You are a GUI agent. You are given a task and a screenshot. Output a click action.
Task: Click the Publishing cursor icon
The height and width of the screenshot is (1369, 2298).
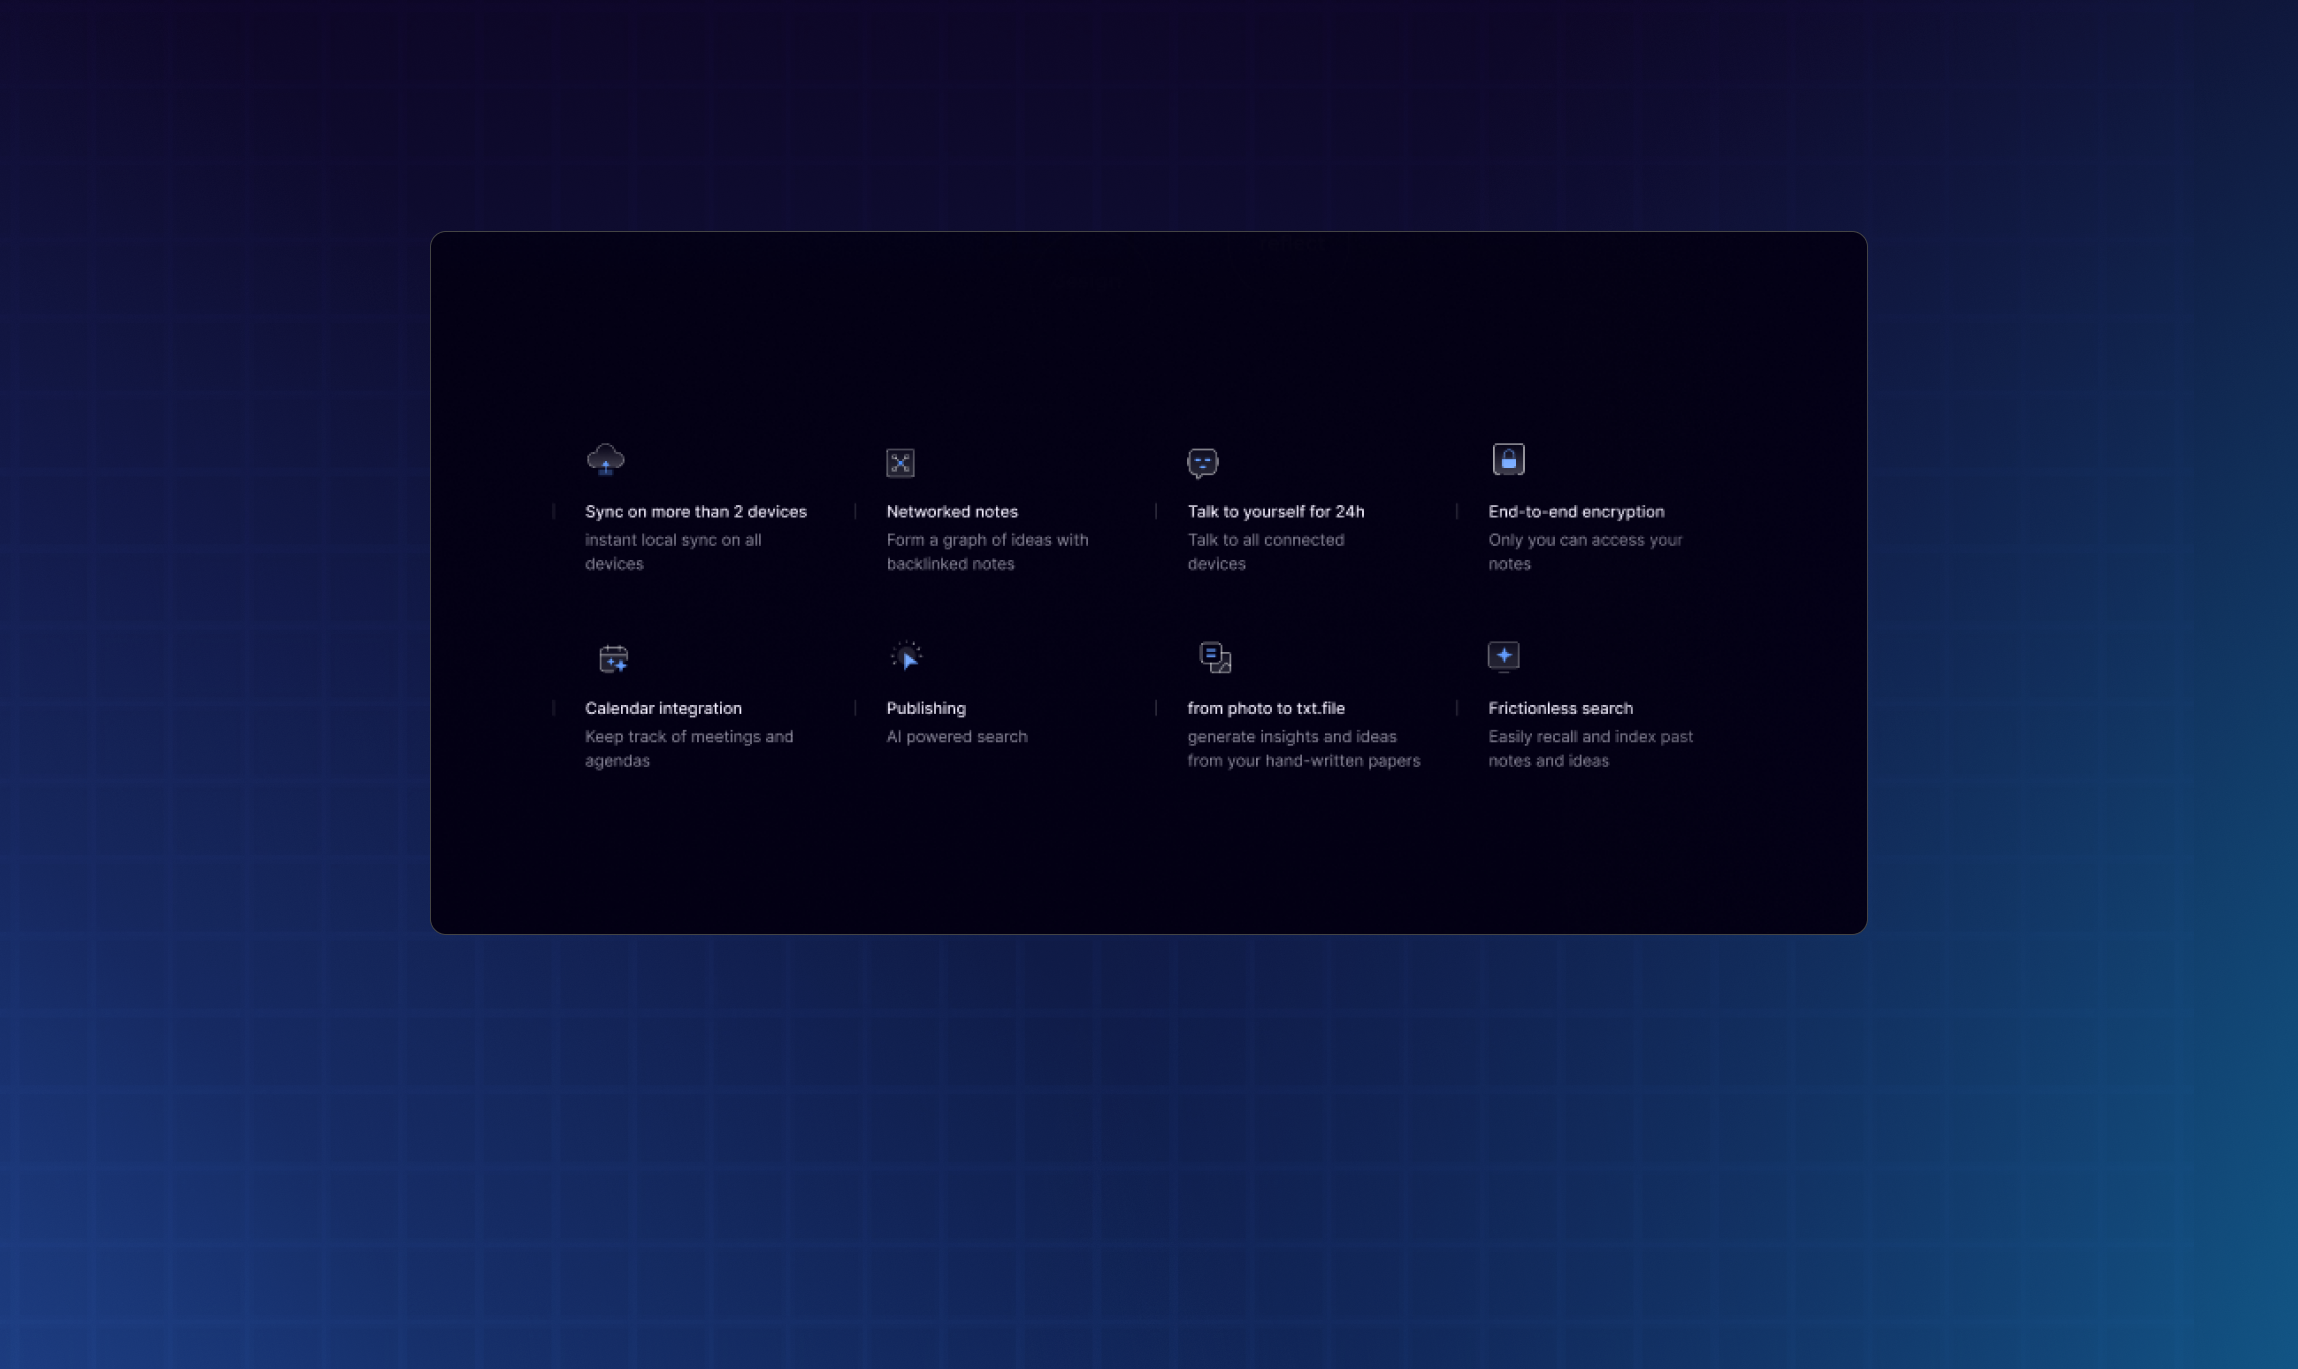coord(906,656)
